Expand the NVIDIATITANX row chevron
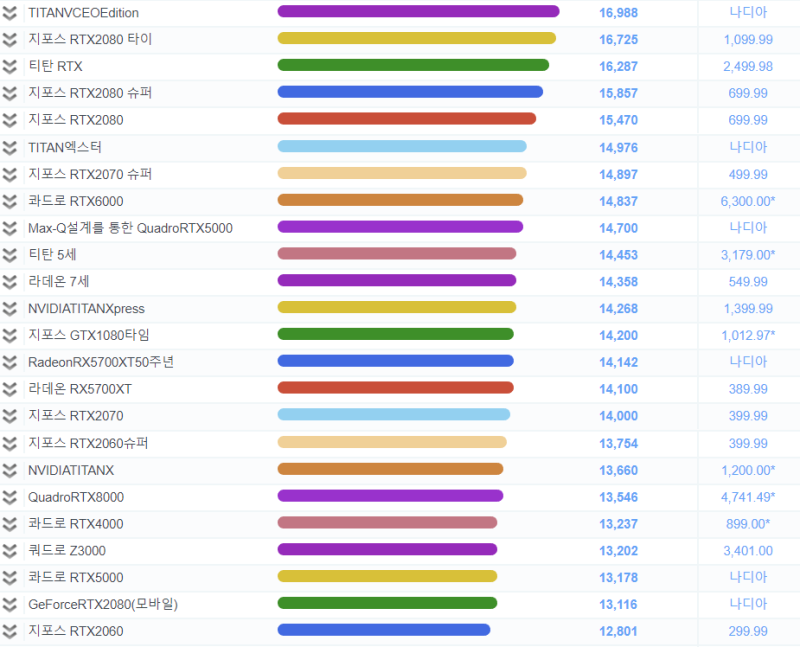The height and width of the screenshot is (647, 800). 10,470
